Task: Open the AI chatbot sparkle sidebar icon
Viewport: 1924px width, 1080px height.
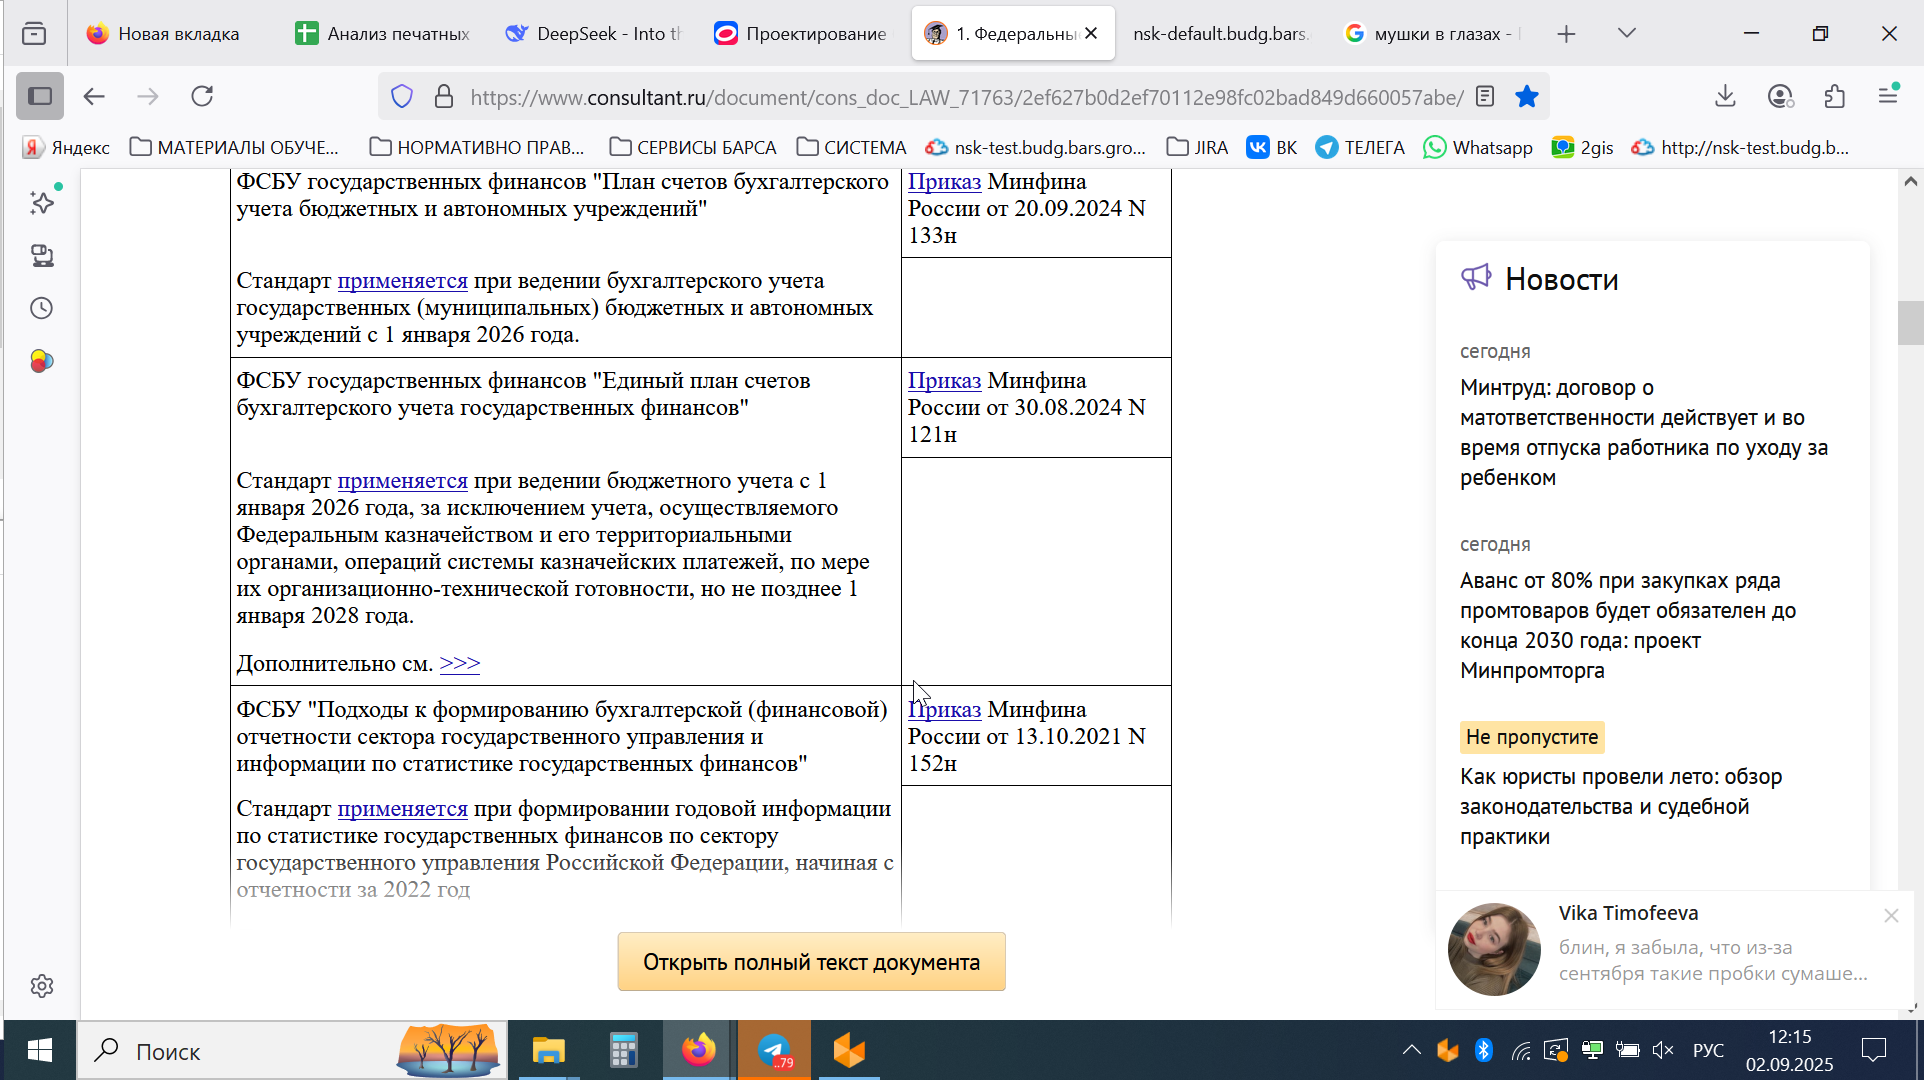Action: click(42, 202)
